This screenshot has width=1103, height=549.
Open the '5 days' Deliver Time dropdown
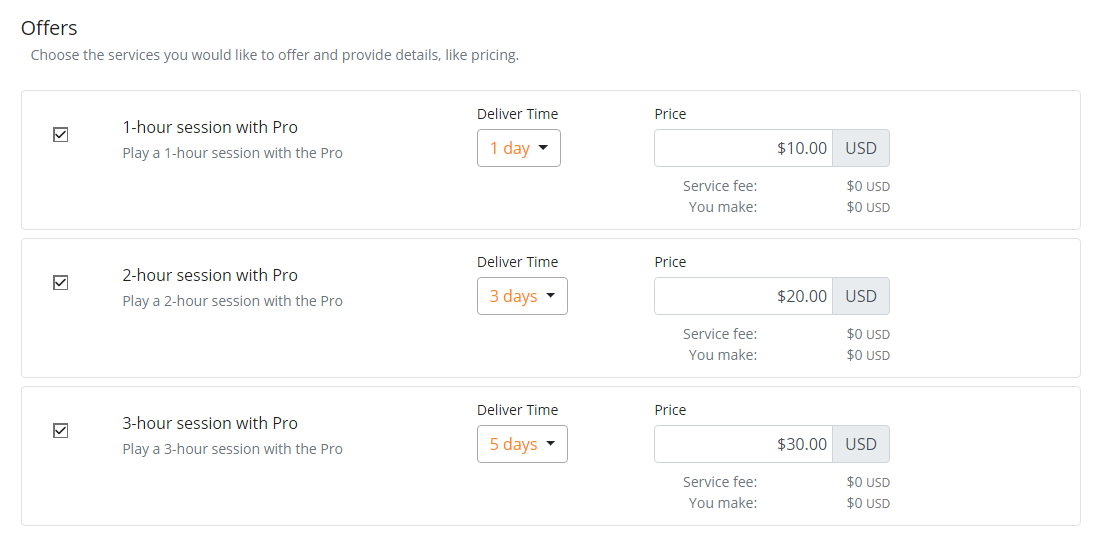(522, 444)
